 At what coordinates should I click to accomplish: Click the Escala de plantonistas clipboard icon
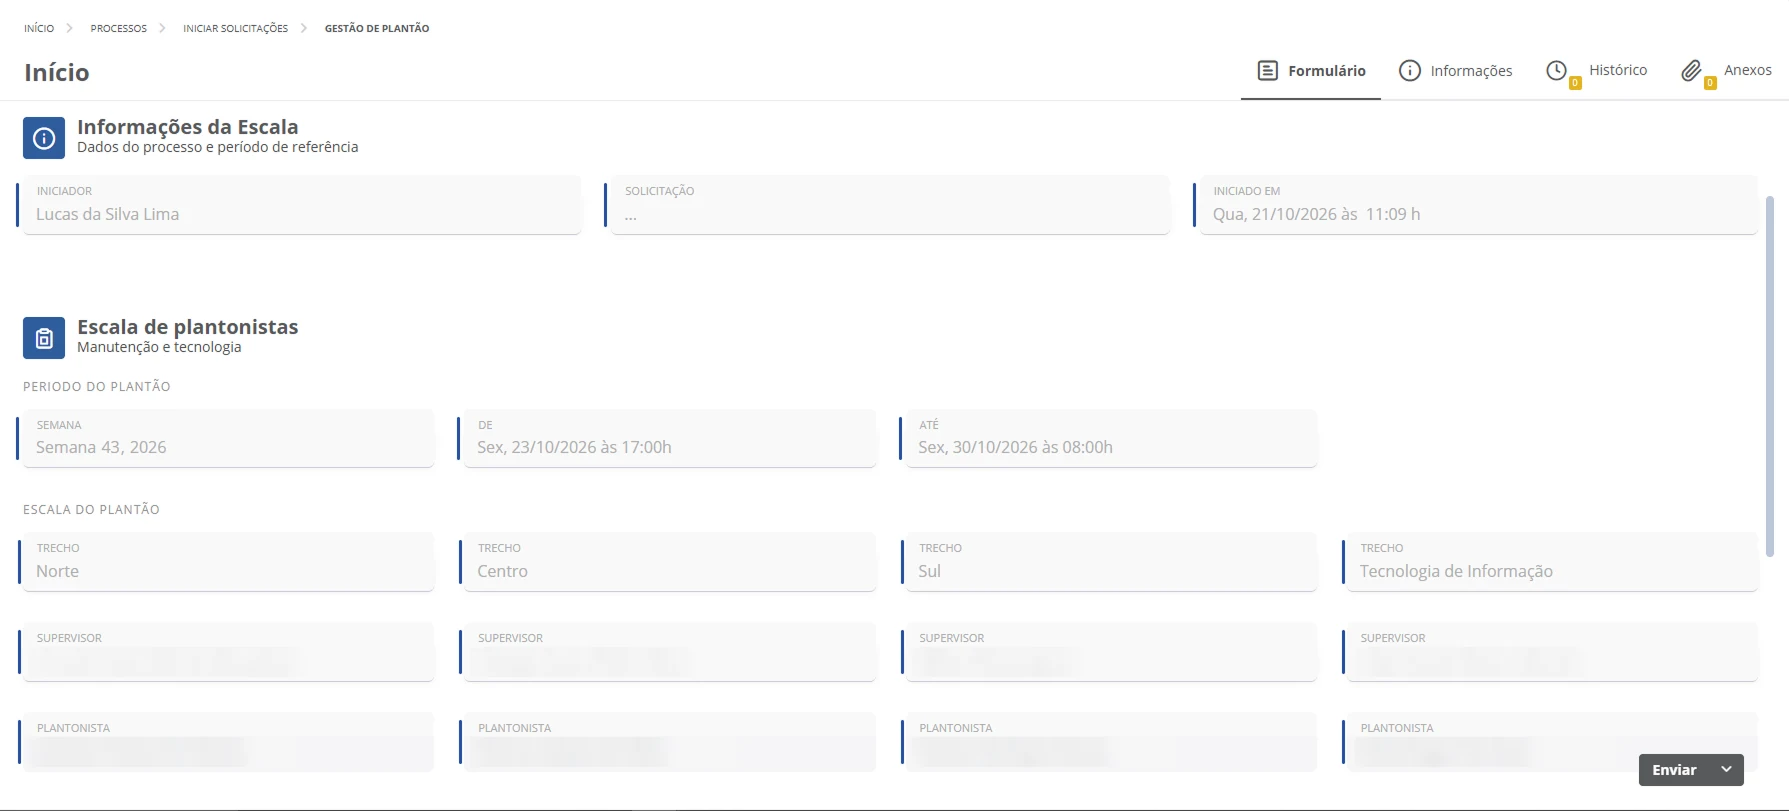[44, 338]
